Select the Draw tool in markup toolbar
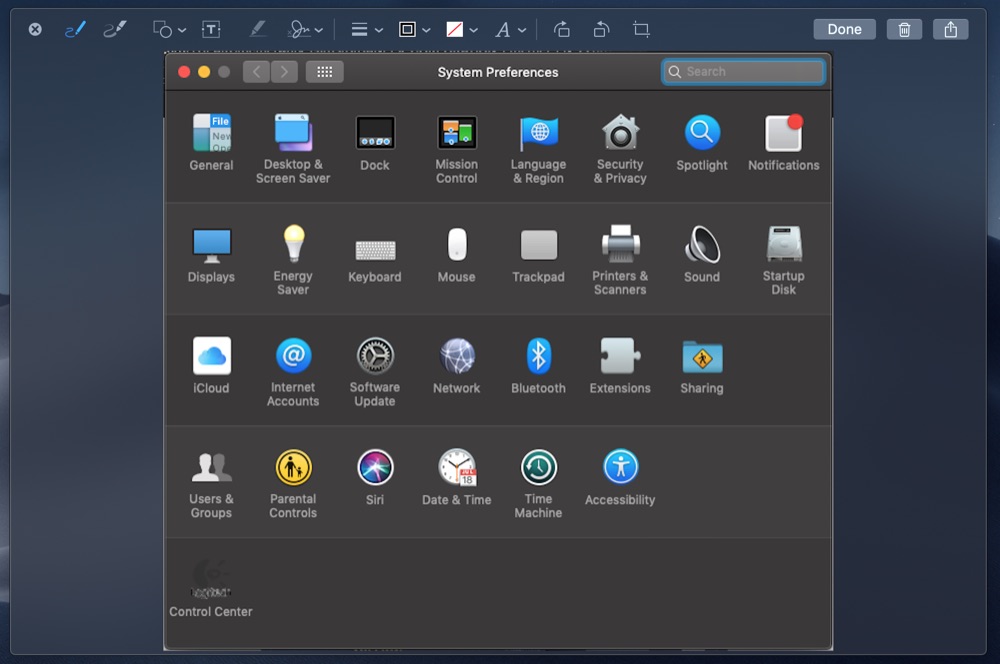The image size is (1000, 664). tap(115, 29)
